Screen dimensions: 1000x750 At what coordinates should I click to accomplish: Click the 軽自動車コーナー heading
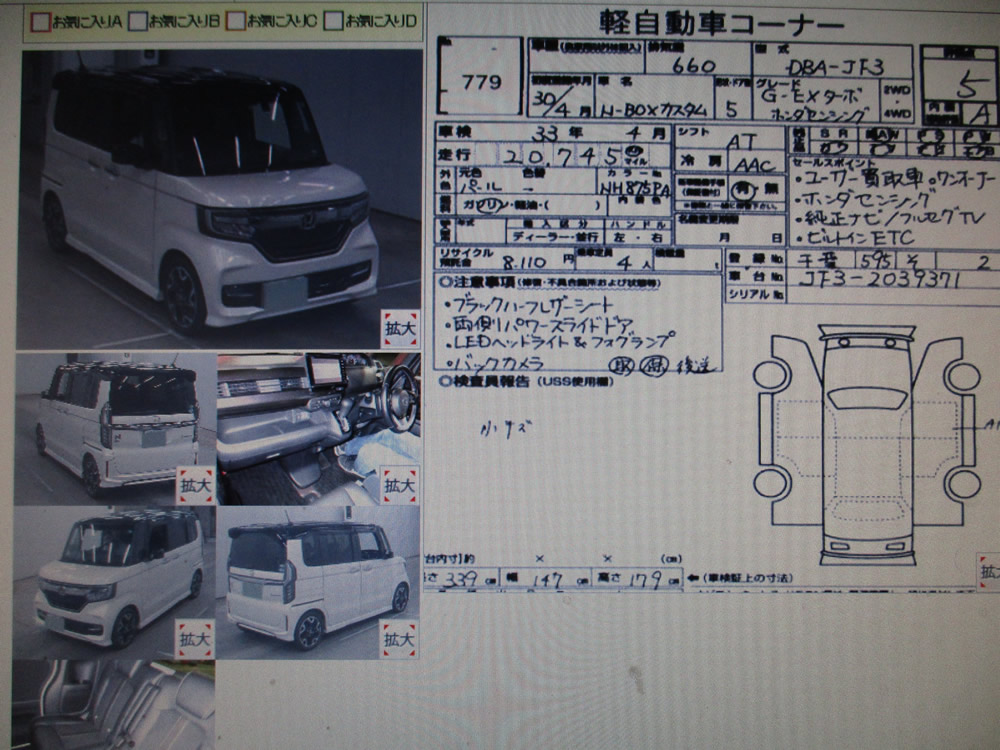721,23
